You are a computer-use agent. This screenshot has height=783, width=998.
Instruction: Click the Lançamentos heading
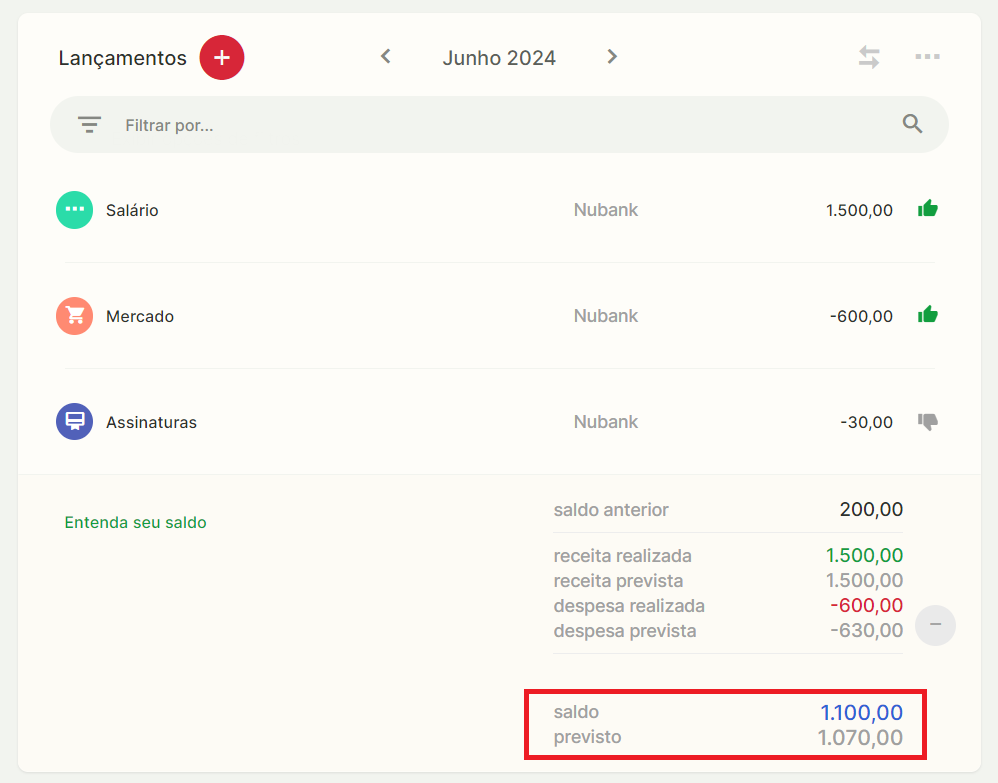coord(122,58)
